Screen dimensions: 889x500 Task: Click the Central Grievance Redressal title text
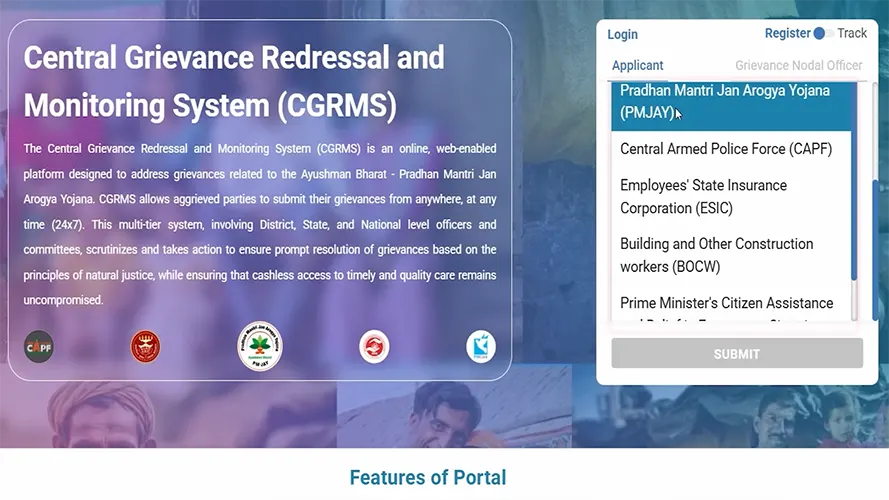234,82
